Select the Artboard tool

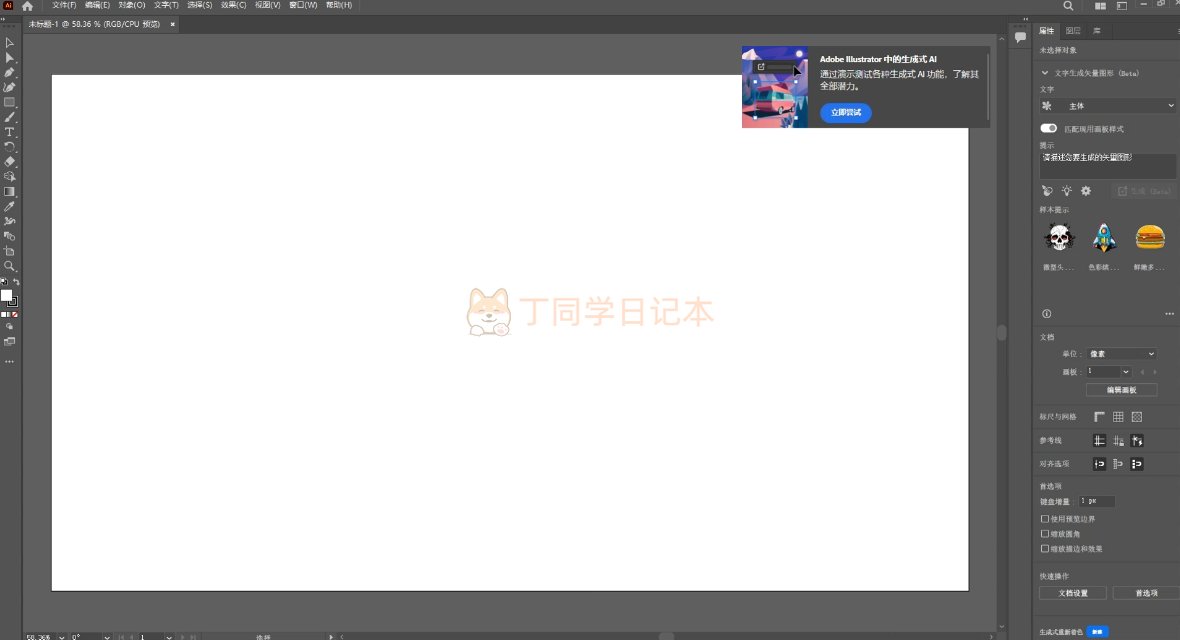tap(9, 251)
